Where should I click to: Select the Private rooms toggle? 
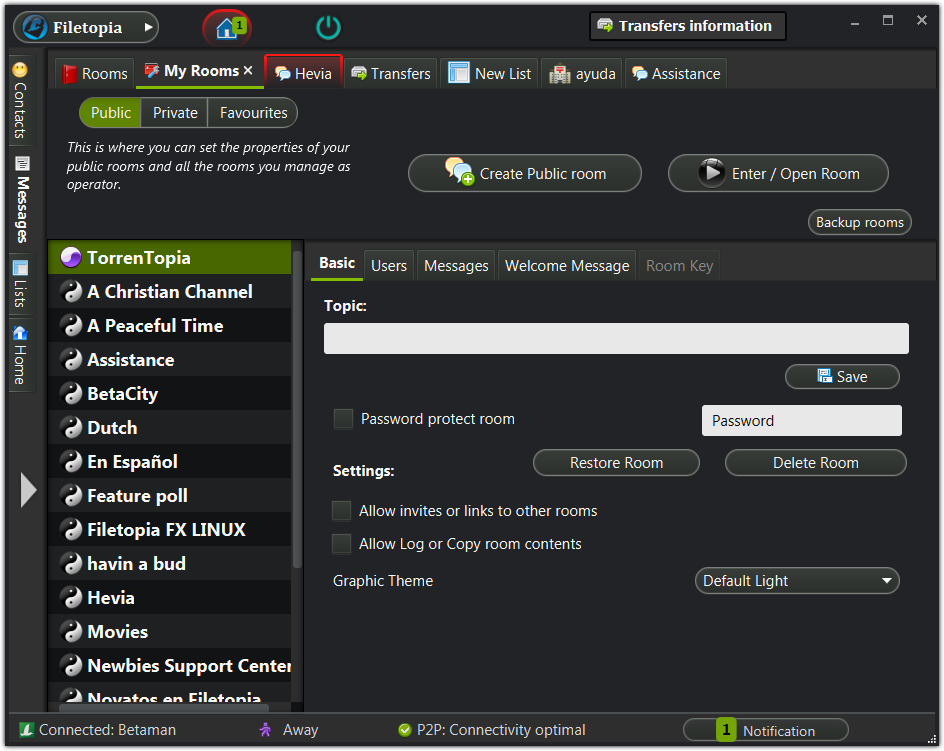click(x=175, y=113)
